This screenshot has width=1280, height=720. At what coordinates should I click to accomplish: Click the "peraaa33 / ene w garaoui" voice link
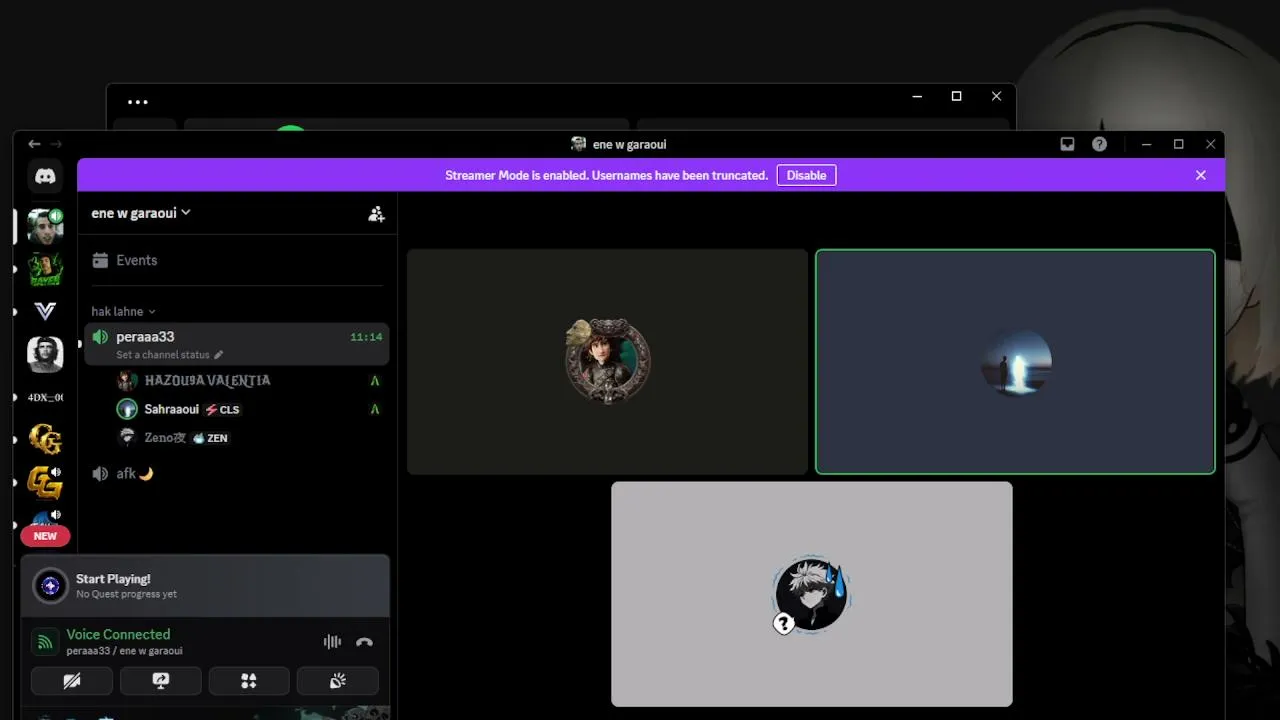124,651
